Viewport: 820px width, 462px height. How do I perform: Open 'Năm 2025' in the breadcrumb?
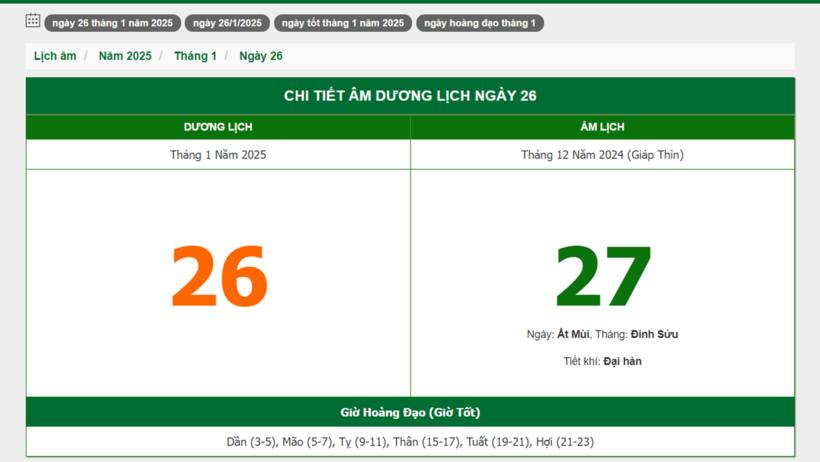pyautogui.click(x=125, y=56)
